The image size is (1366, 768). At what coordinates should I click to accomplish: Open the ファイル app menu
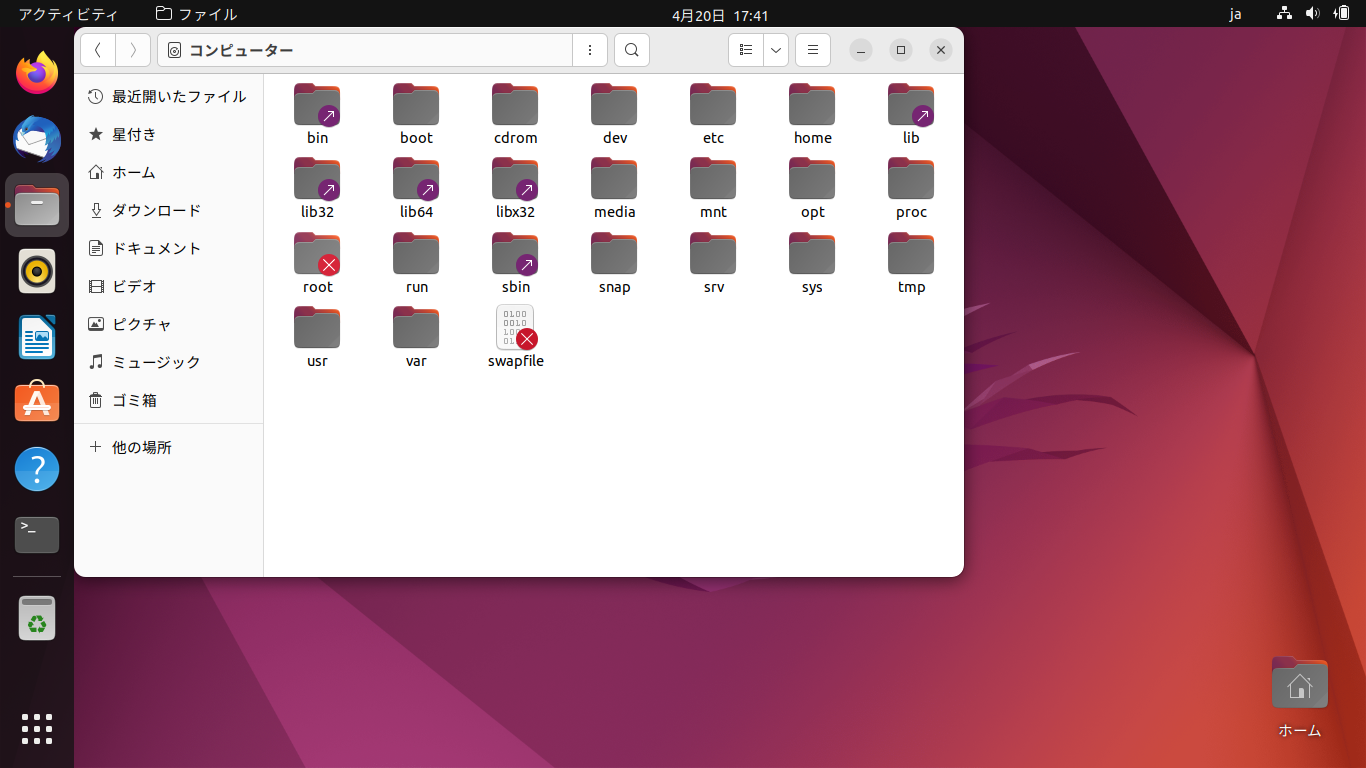197,14
